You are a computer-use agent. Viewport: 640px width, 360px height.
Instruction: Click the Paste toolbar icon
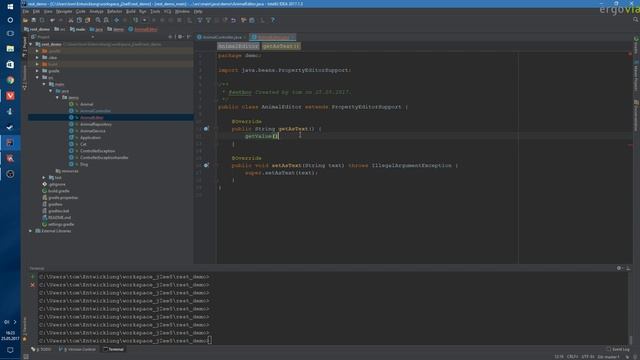coord(87,20)
